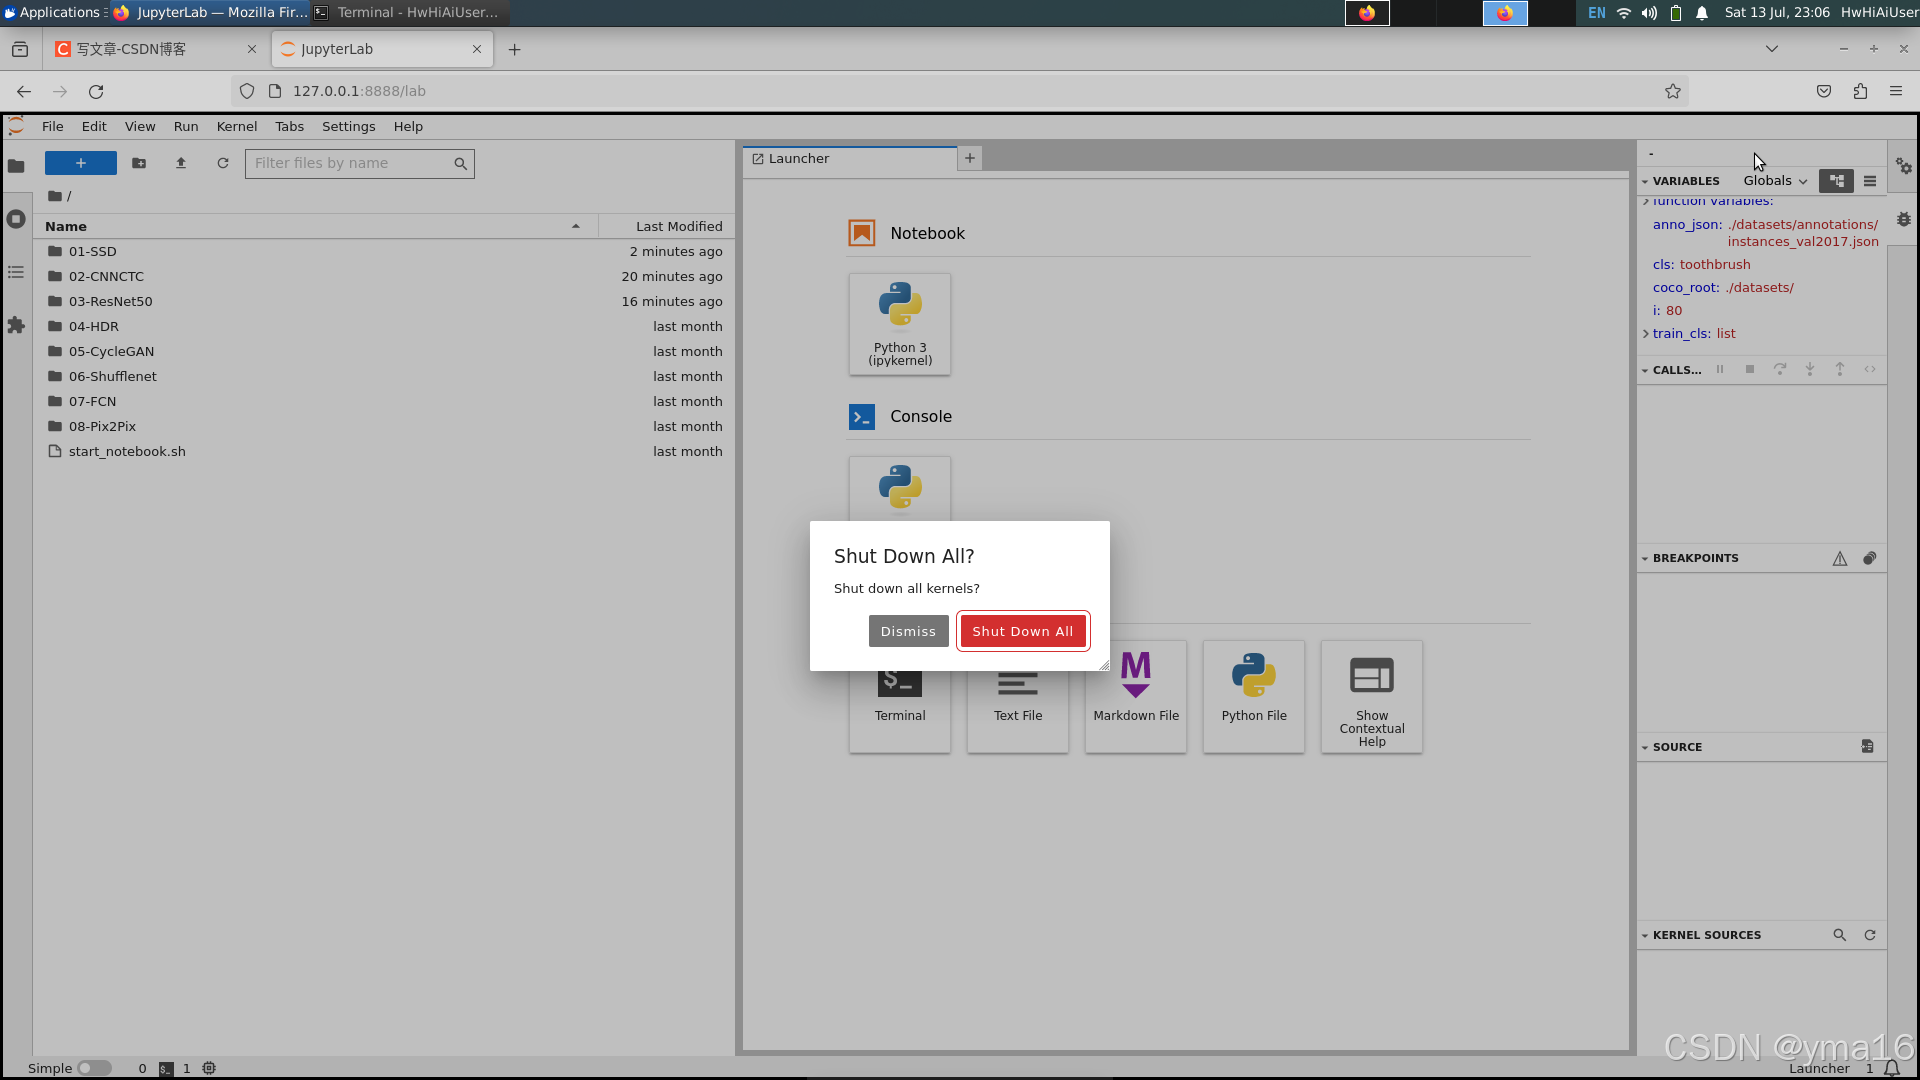Image resolution: width=1920 pixels, height=1080 pixels.
Task: Click the Firefox icon in taskbar
Action: tap(1506, 12)
